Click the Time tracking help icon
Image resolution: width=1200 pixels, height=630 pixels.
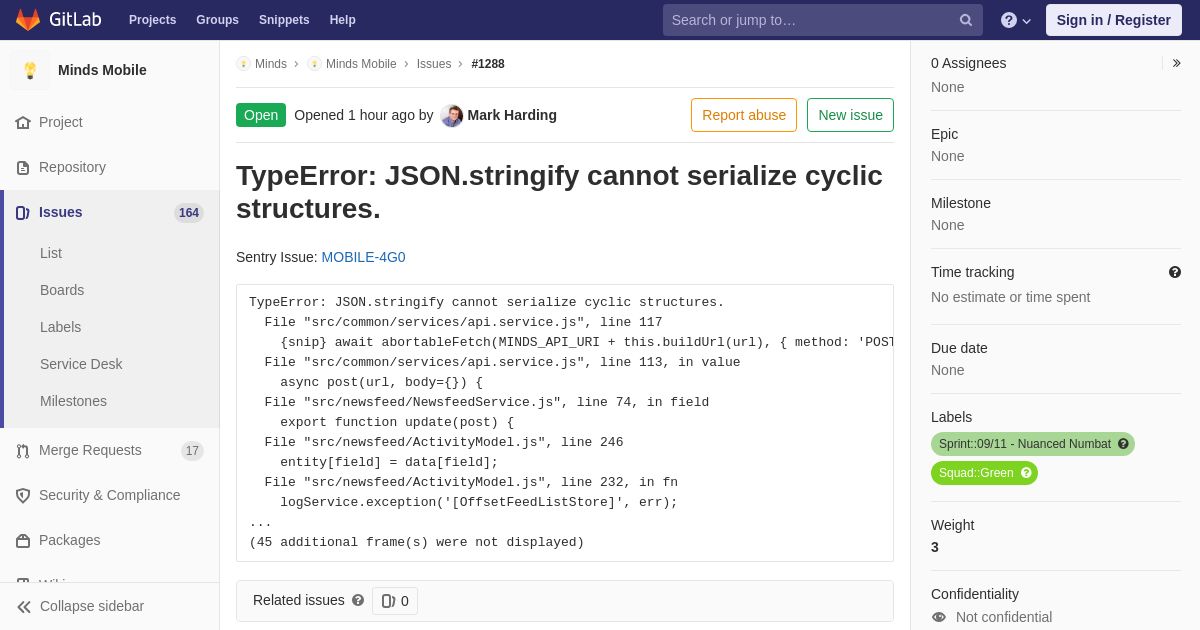tap(1175, 272)
